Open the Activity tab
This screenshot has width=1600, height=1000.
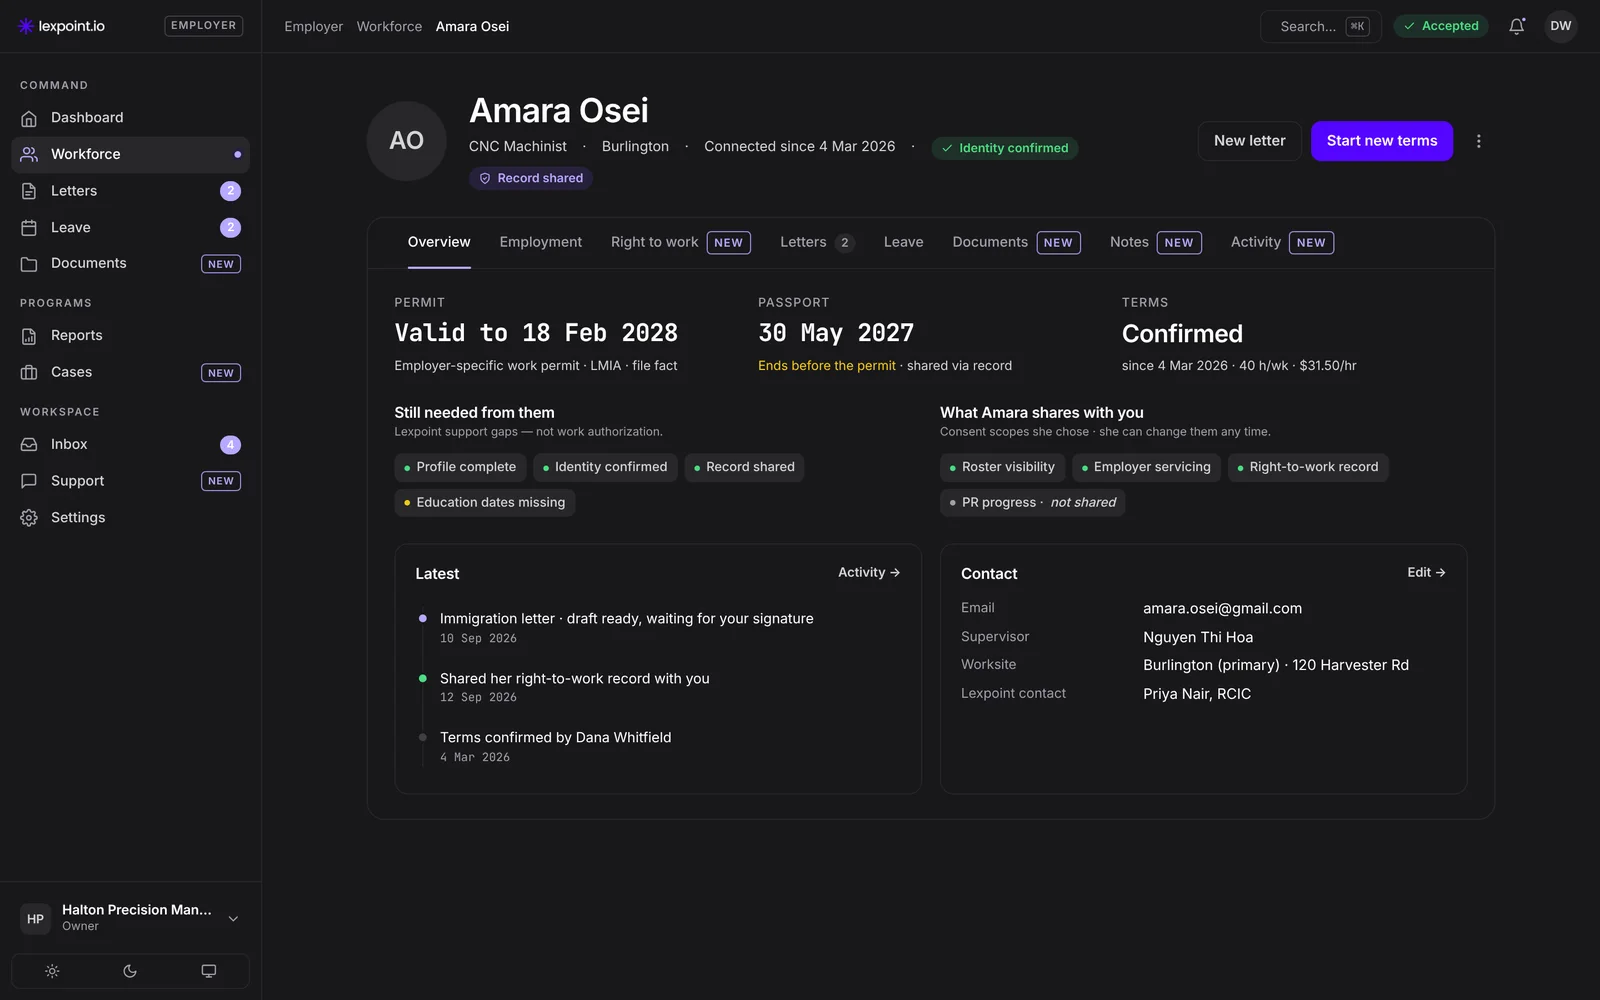pos(1282,242)
